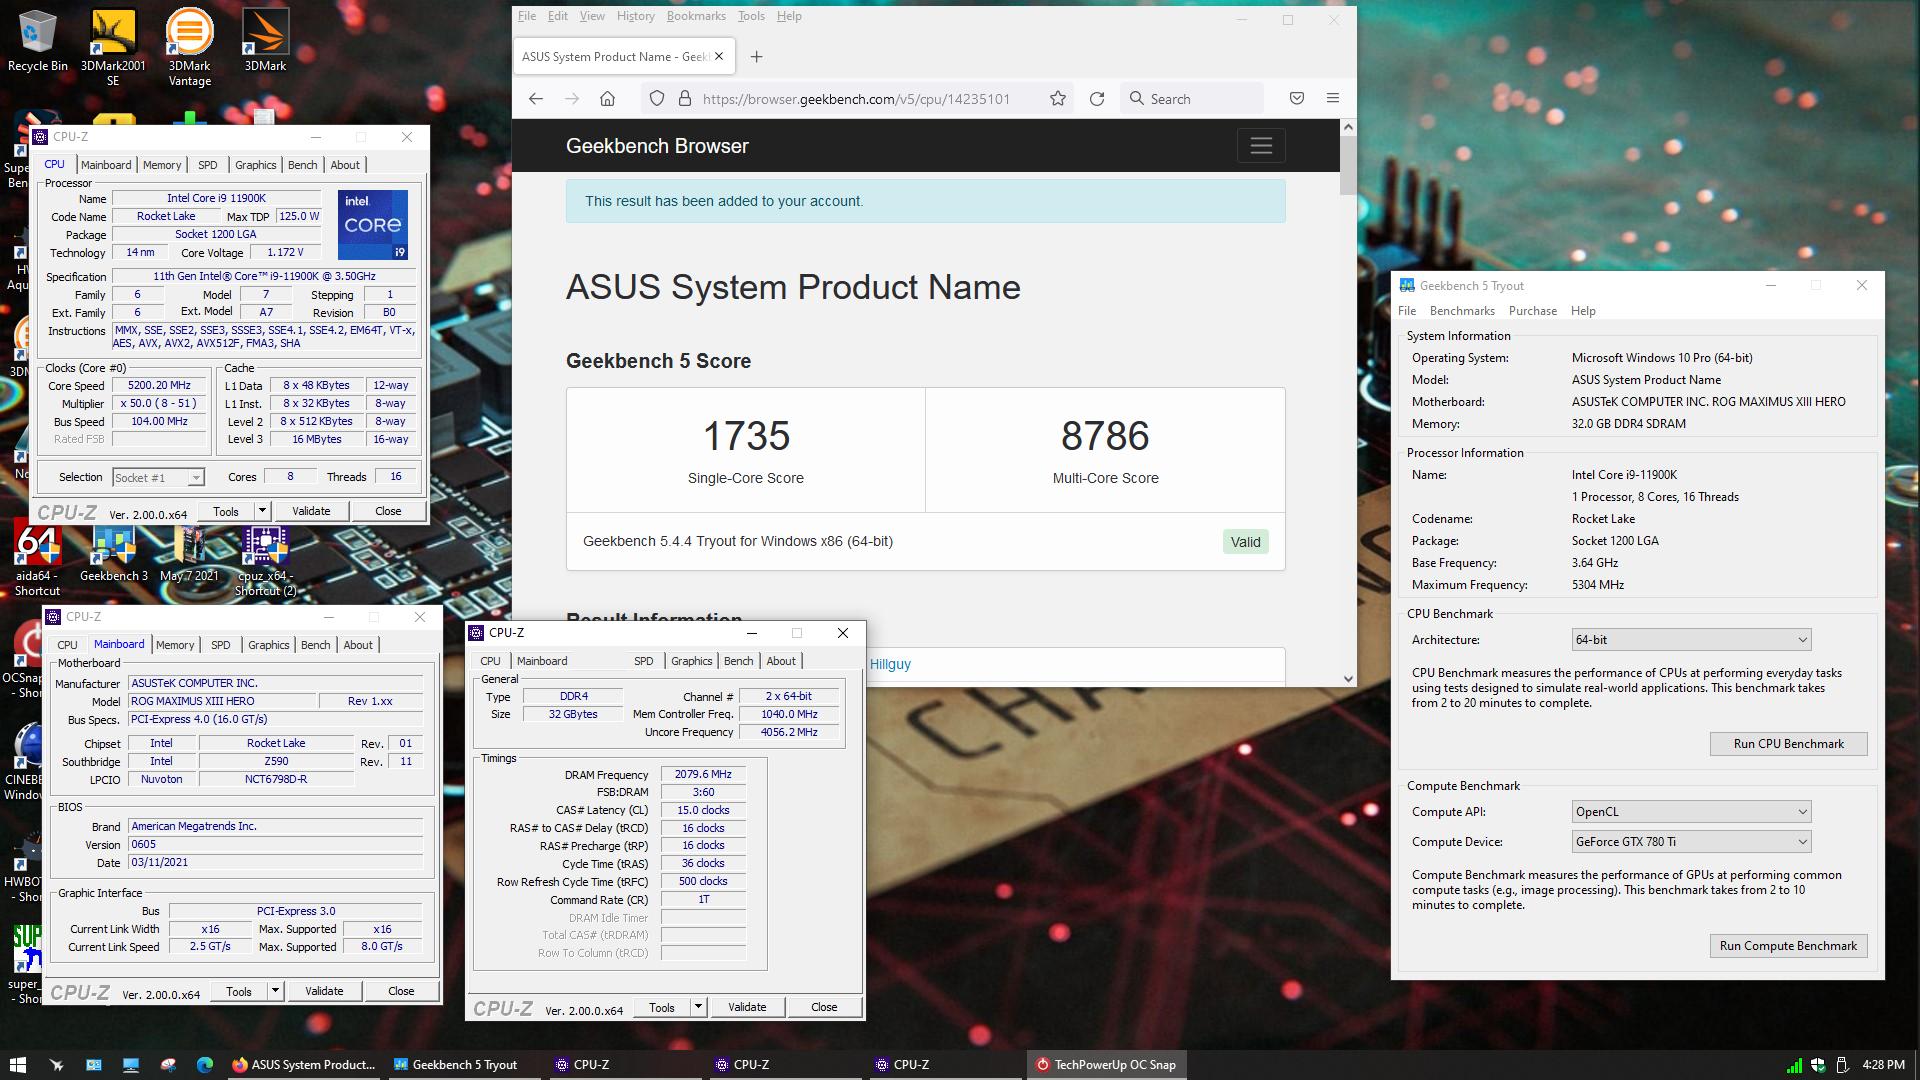Open the History menu in Firefox
The image size is (1920, 1080).
(635, 16)
